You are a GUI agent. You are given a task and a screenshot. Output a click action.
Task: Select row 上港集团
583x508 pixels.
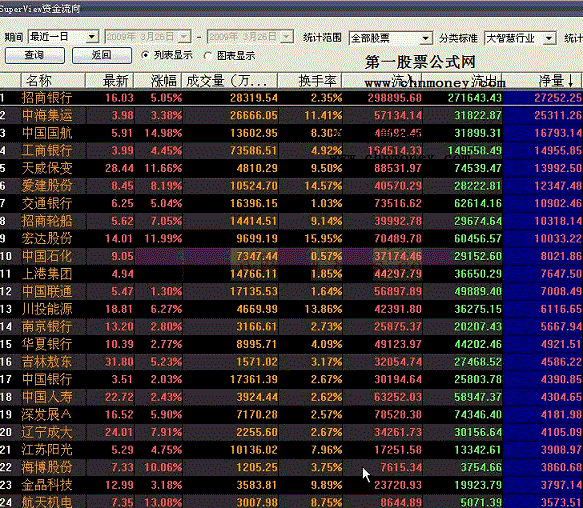tap(292, 274)
